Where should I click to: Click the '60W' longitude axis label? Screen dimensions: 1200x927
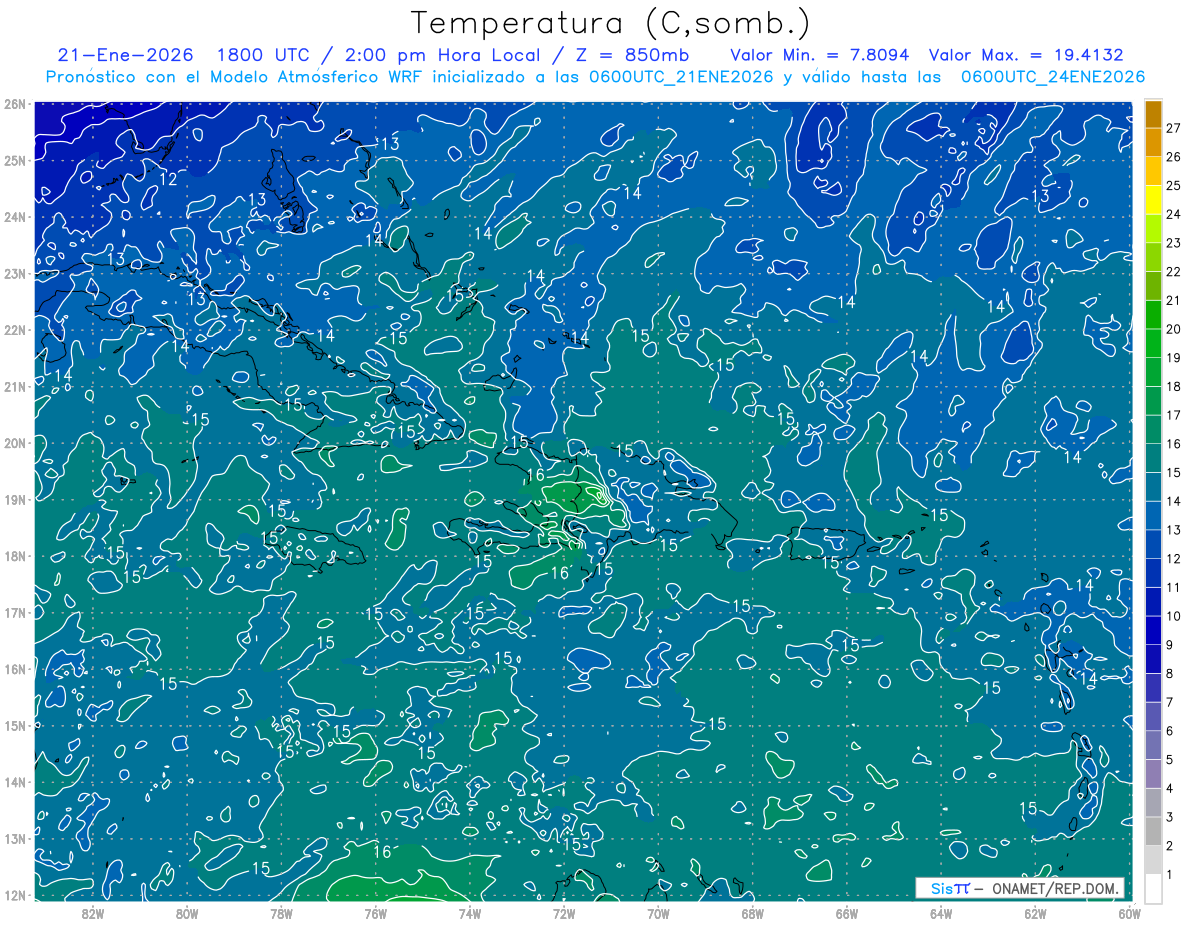click(x=1128, y=913)
